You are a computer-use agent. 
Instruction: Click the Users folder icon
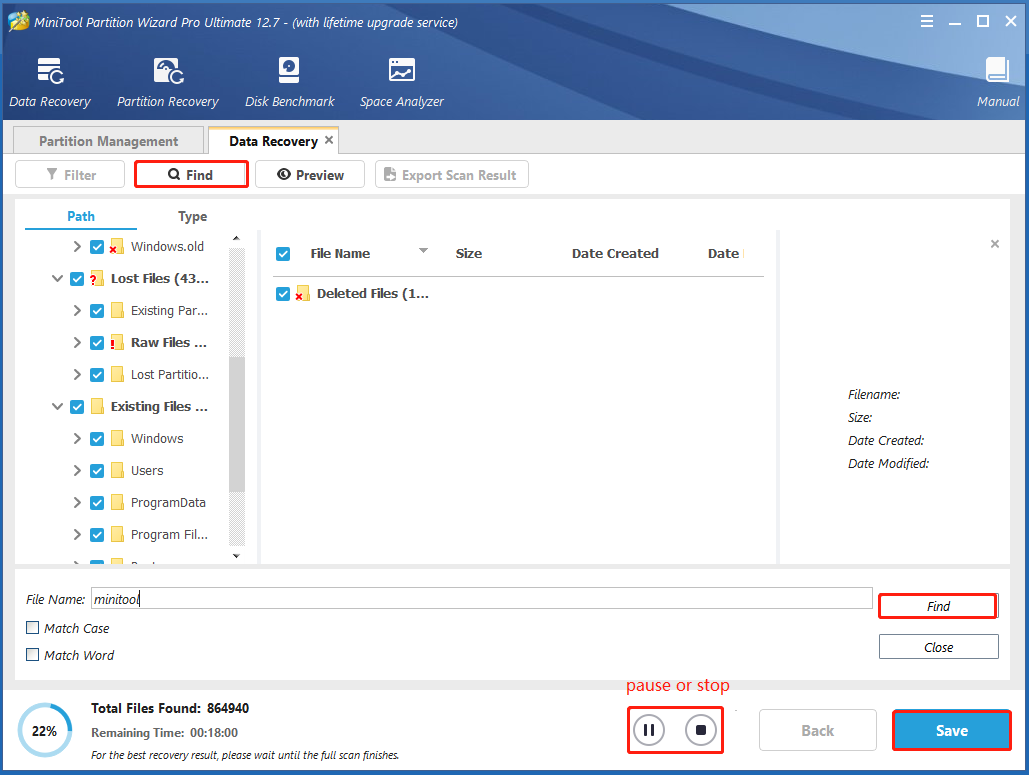[117, 471]
